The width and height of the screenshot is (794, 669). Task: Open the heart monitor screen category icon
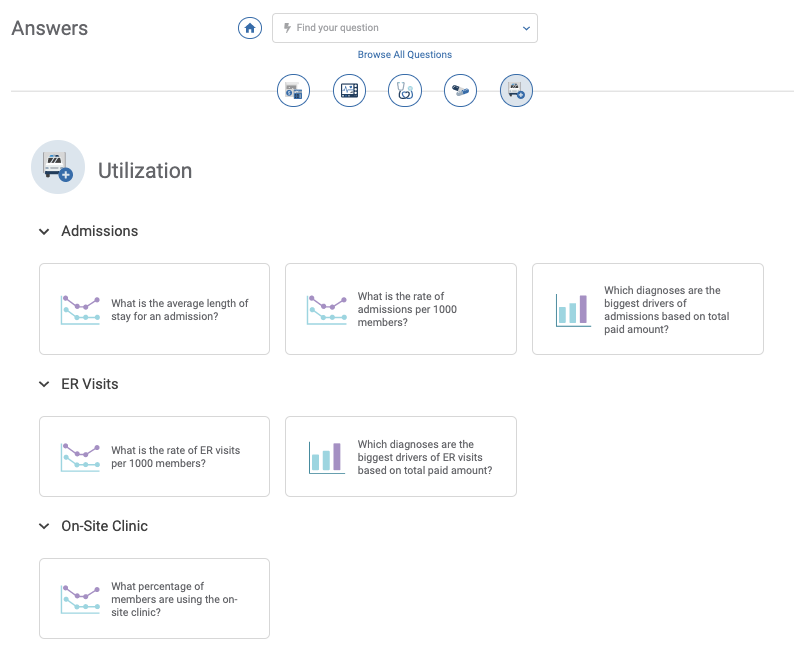tap(349, 91)
